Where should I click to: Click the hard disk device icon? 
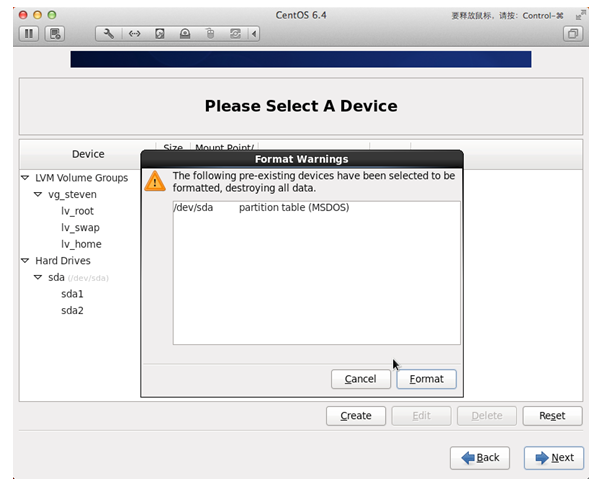tap(160, 34)
